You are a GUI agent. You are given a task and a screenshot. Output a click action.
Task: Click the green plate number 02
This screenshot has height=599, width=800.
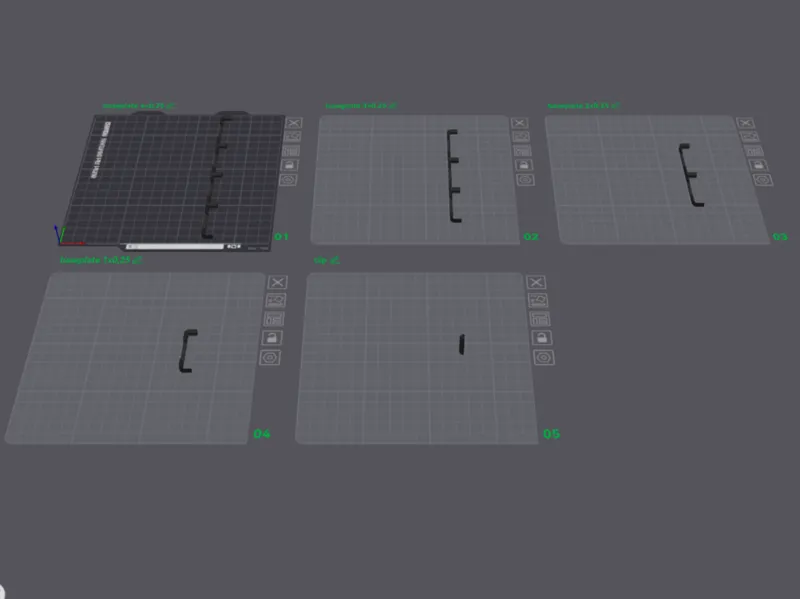pos(531,237)
